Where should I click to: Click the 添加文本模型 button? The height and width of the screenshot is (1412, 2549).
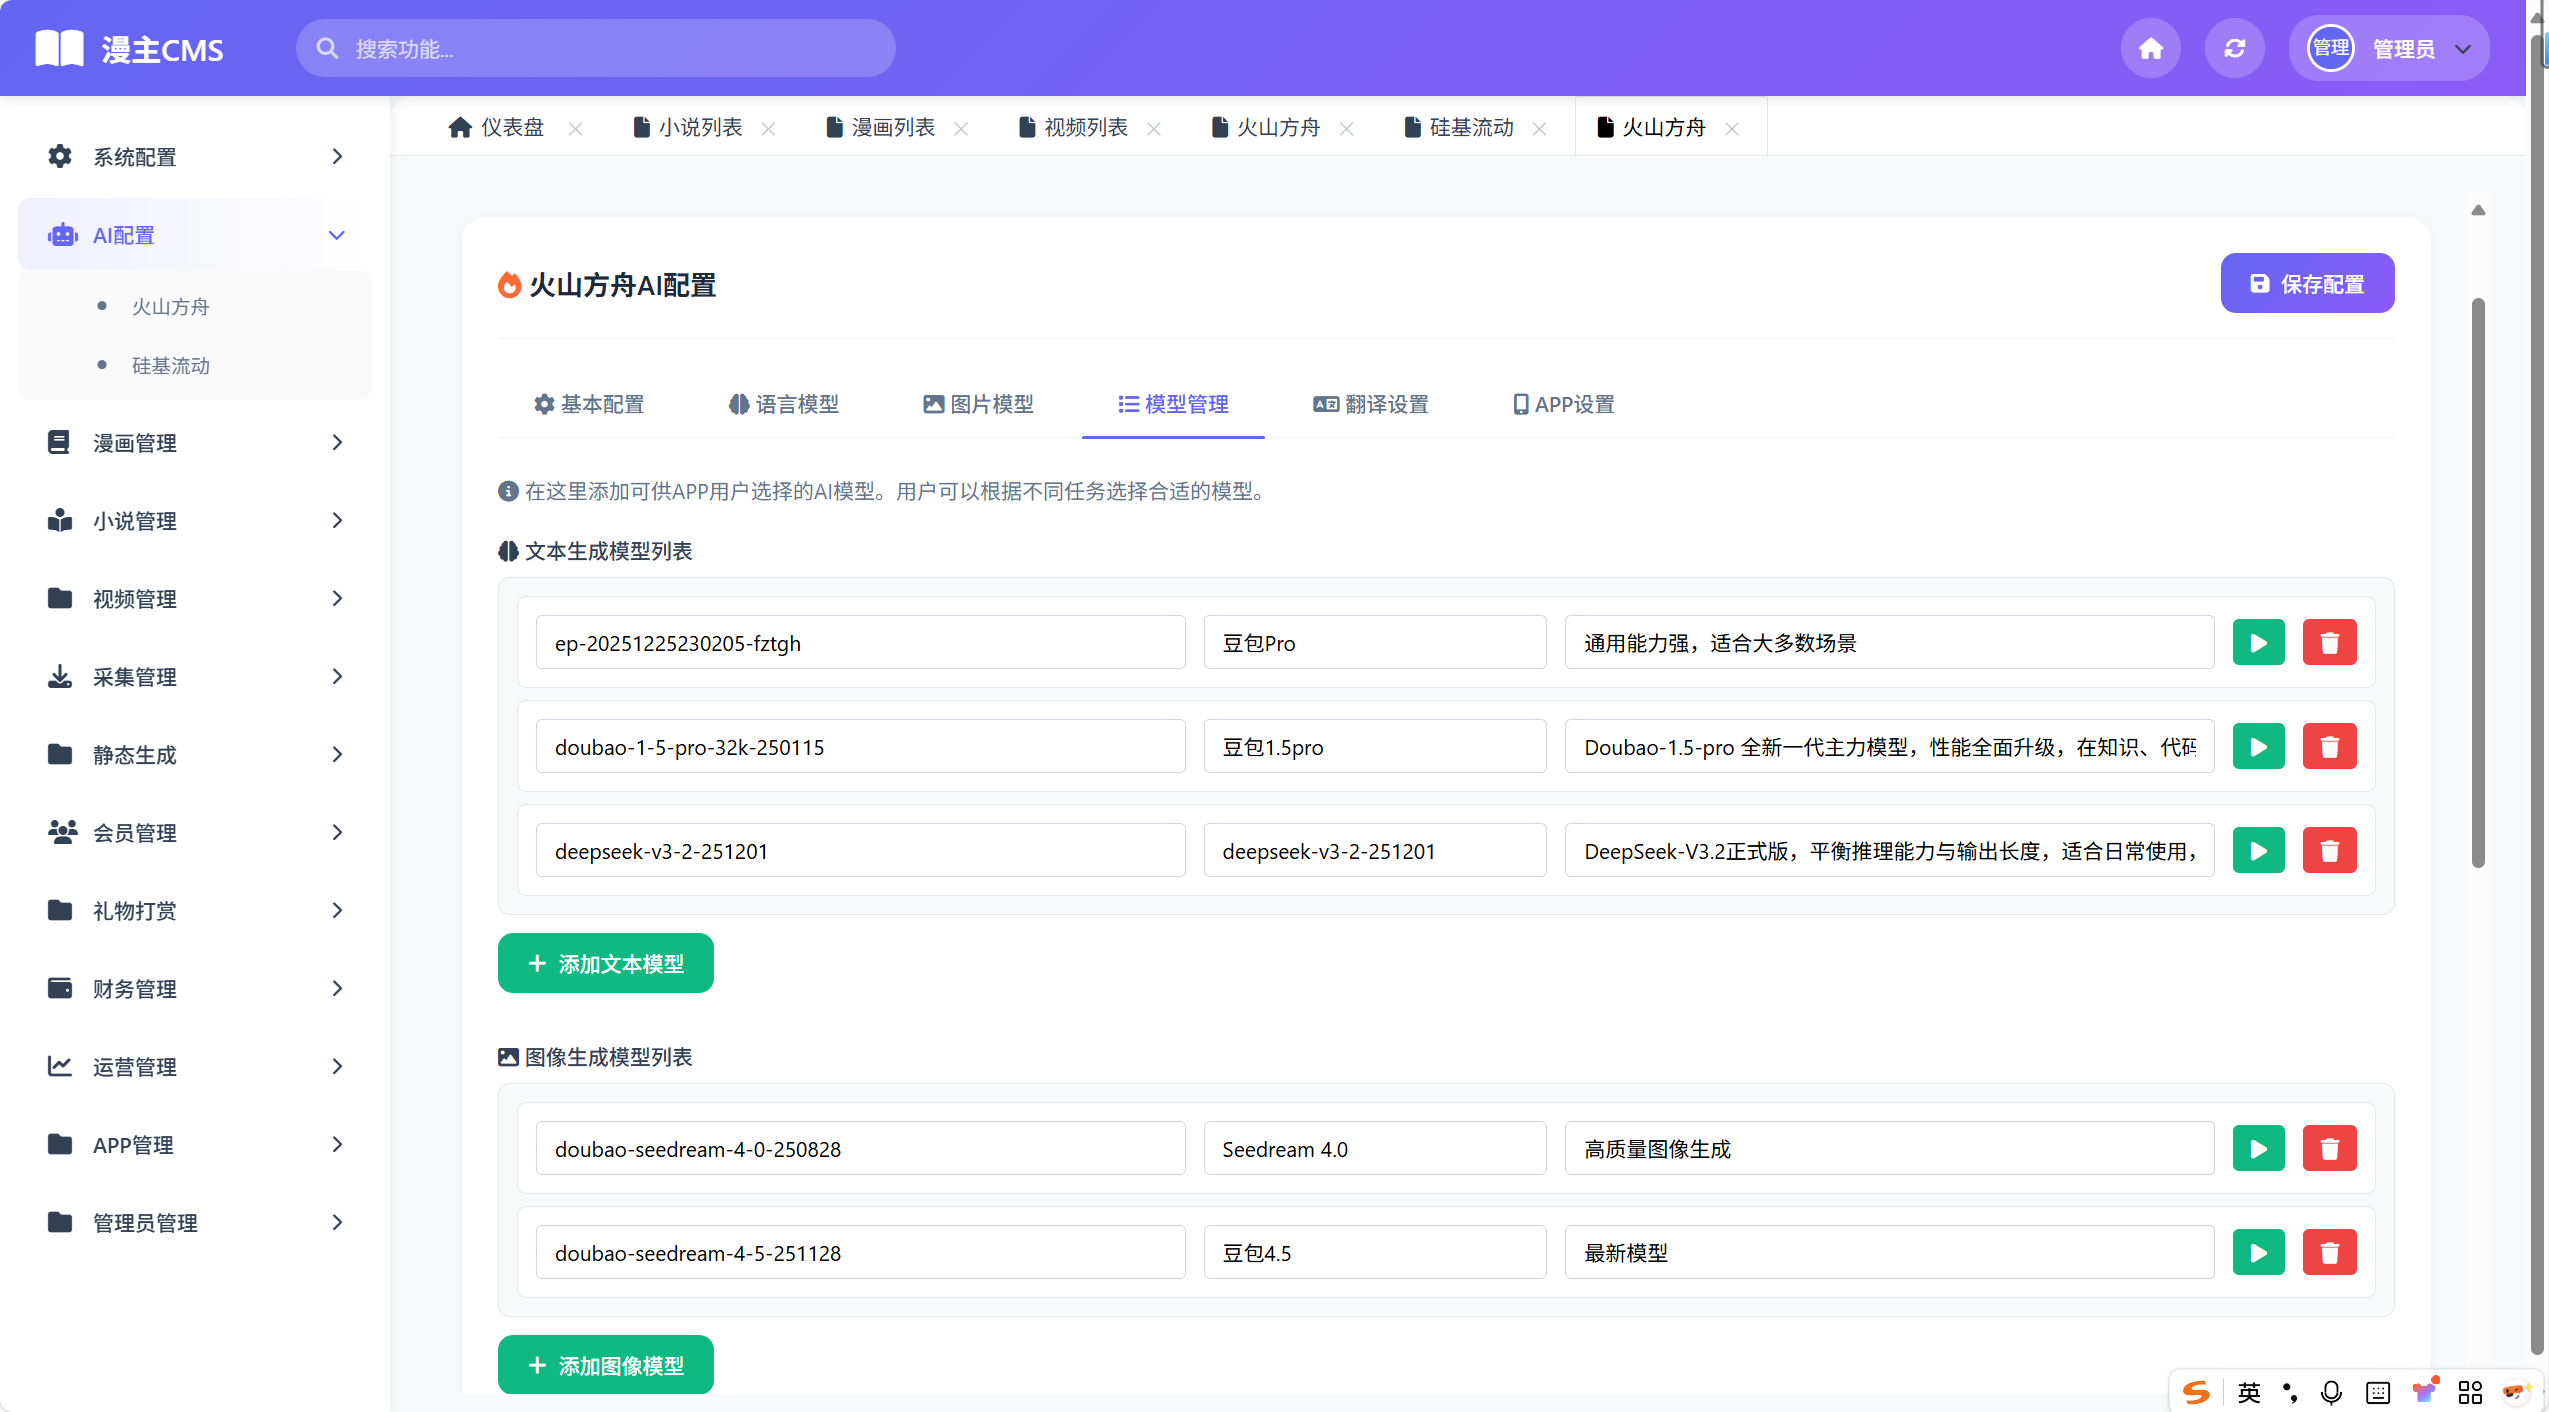click(605, 963)
